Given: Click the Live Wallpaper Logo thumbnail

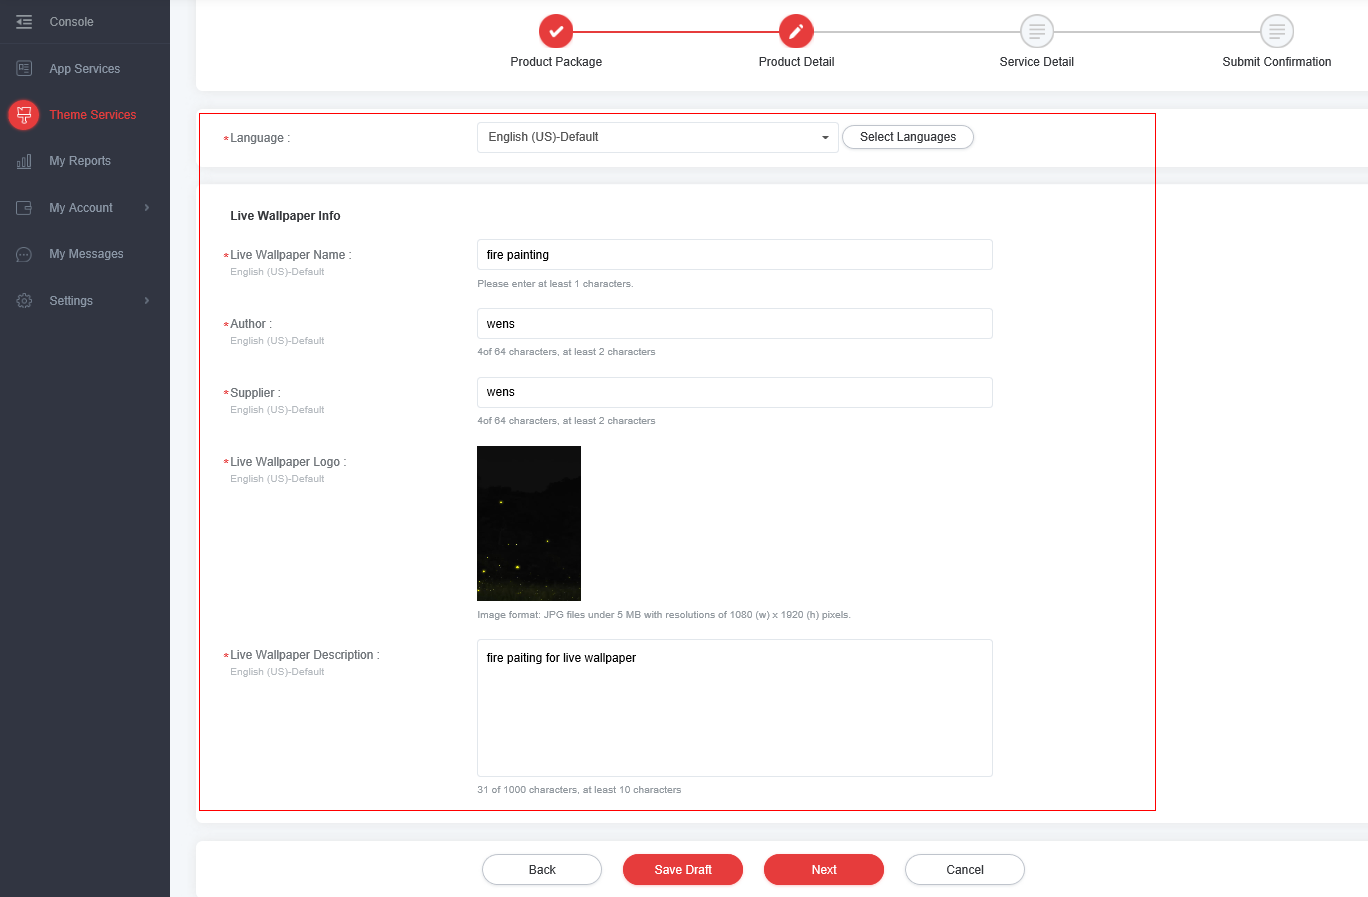Looking at the screenshot, I should [529, 523].
